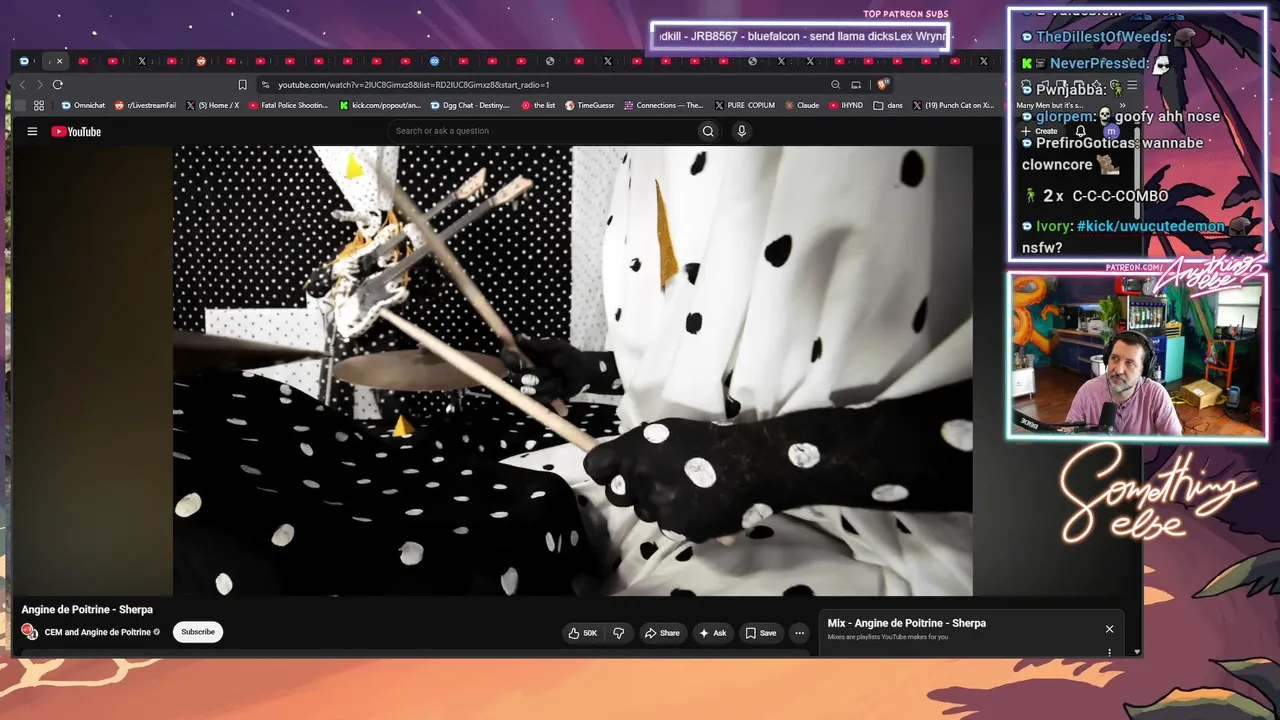Image resolution: width=1280 pixels, height=720 pixels.
Task: Open the Omnichat bookmark
Action: (83, 105)
